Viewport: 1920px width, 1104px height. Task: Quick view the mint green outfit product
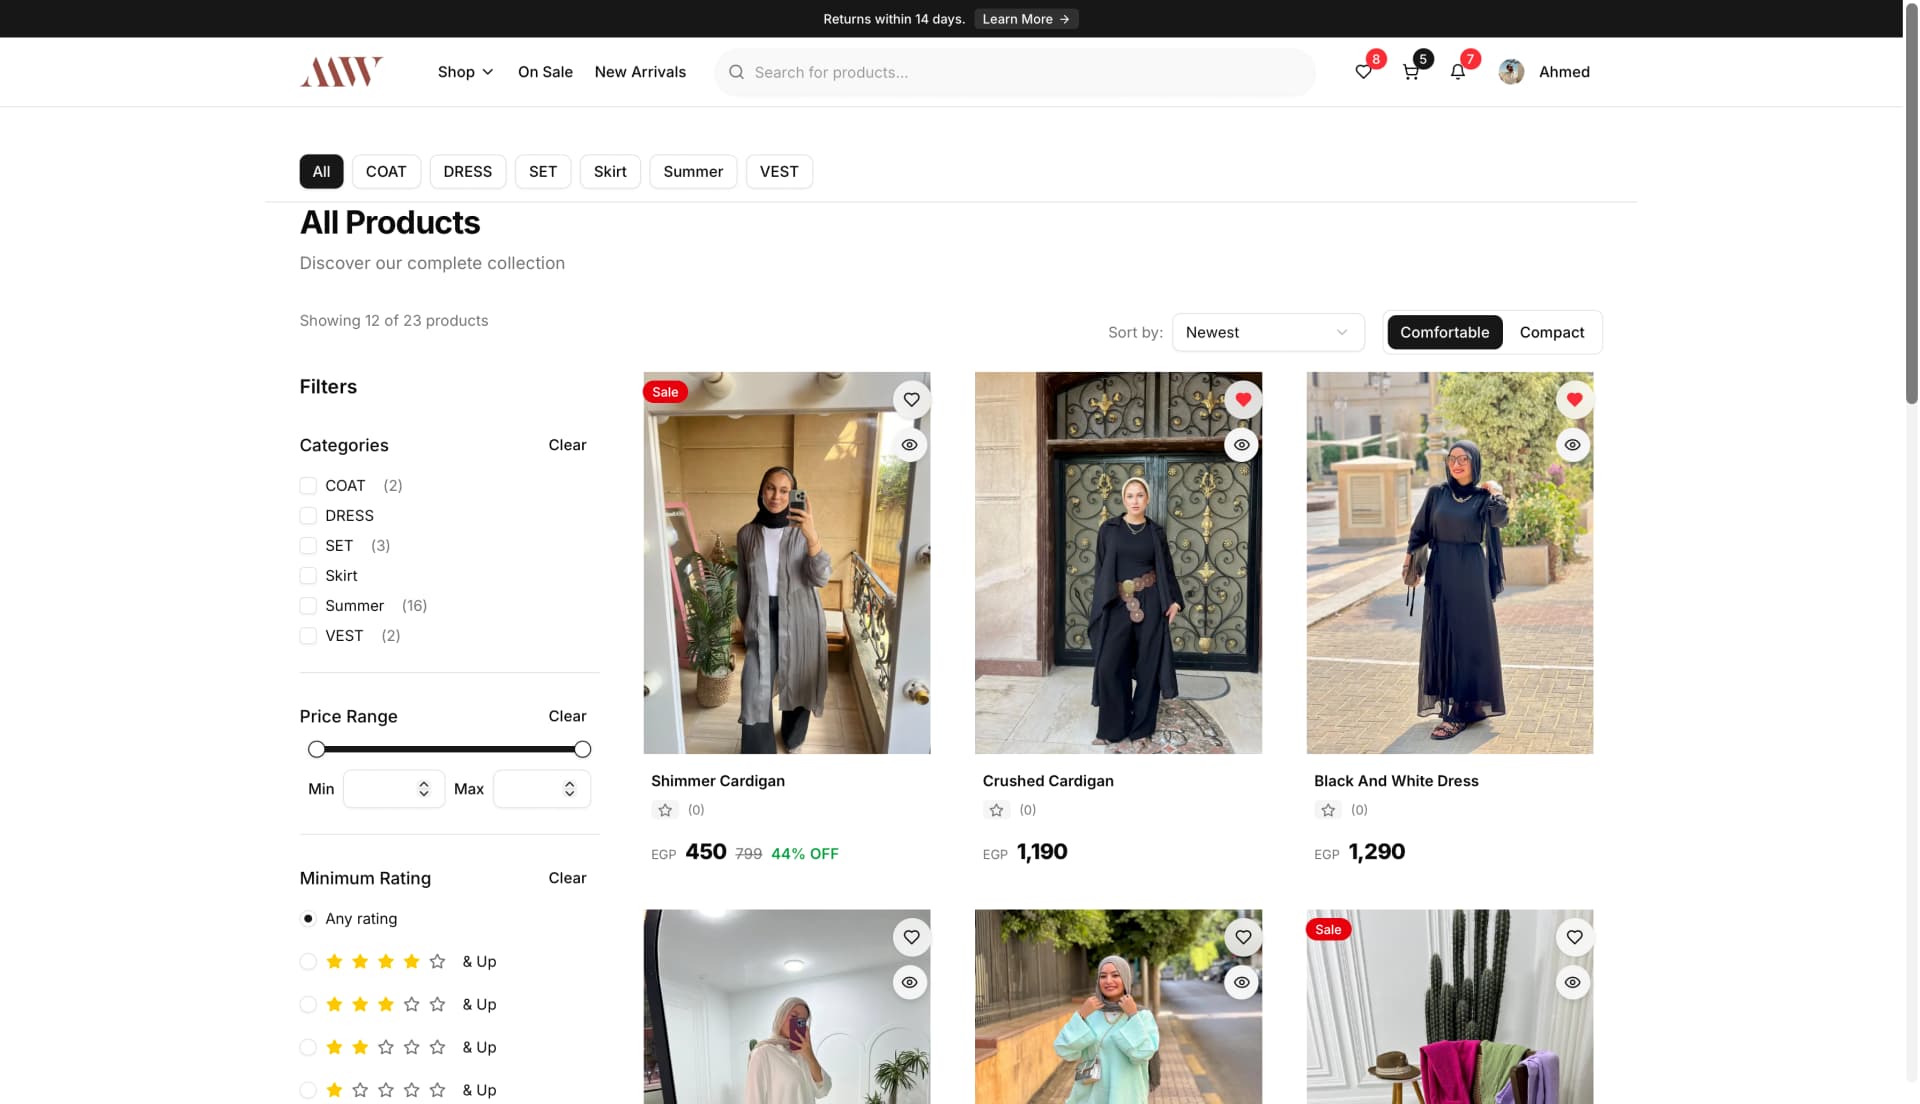click(1241, 982)
